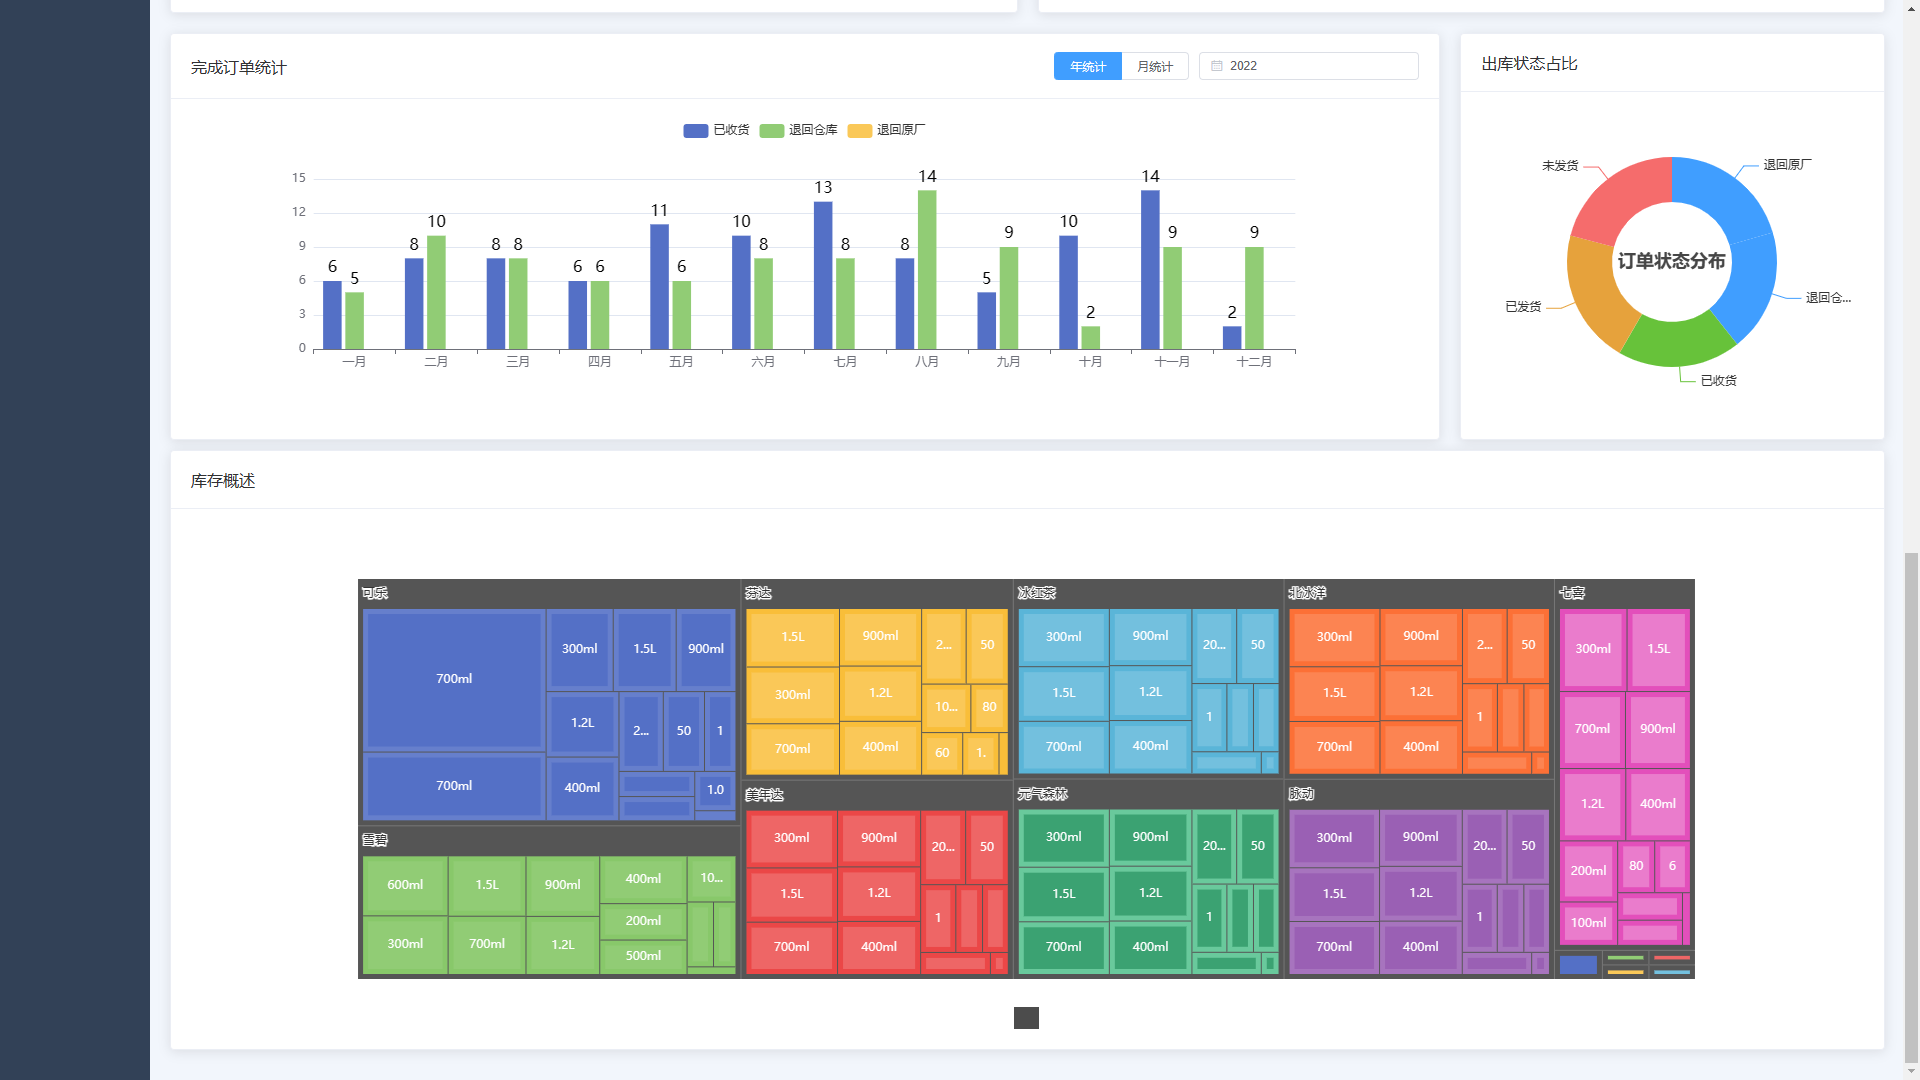1920x1080 pixels.
Task: Toggle the 退回原厂 series in the legend
Action: pos(888,129)
